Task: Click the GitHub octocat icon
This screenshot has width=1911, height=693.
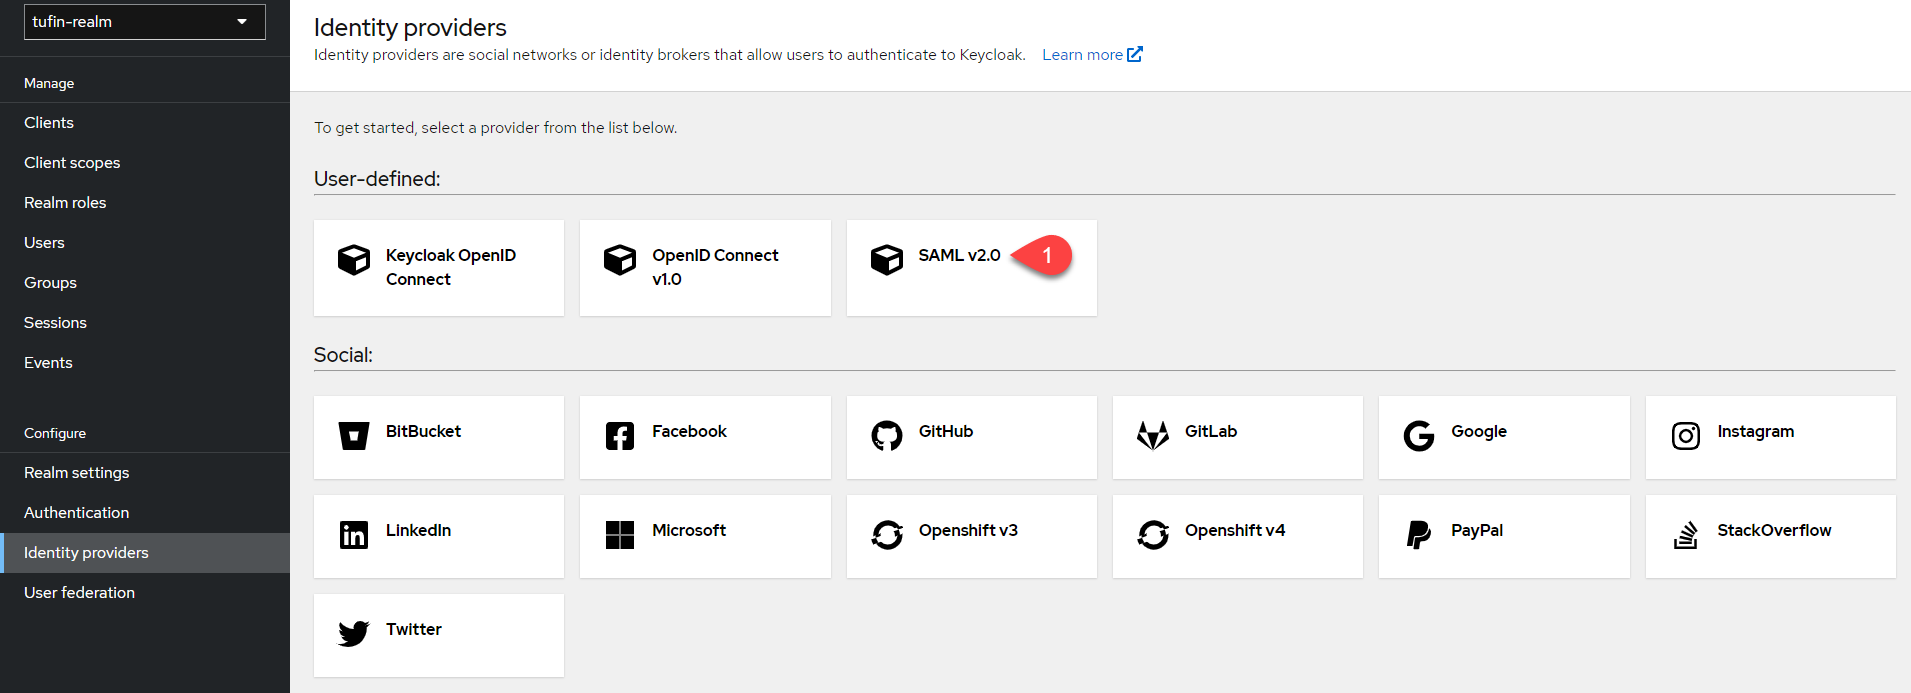Action: (x=886, y=436)
